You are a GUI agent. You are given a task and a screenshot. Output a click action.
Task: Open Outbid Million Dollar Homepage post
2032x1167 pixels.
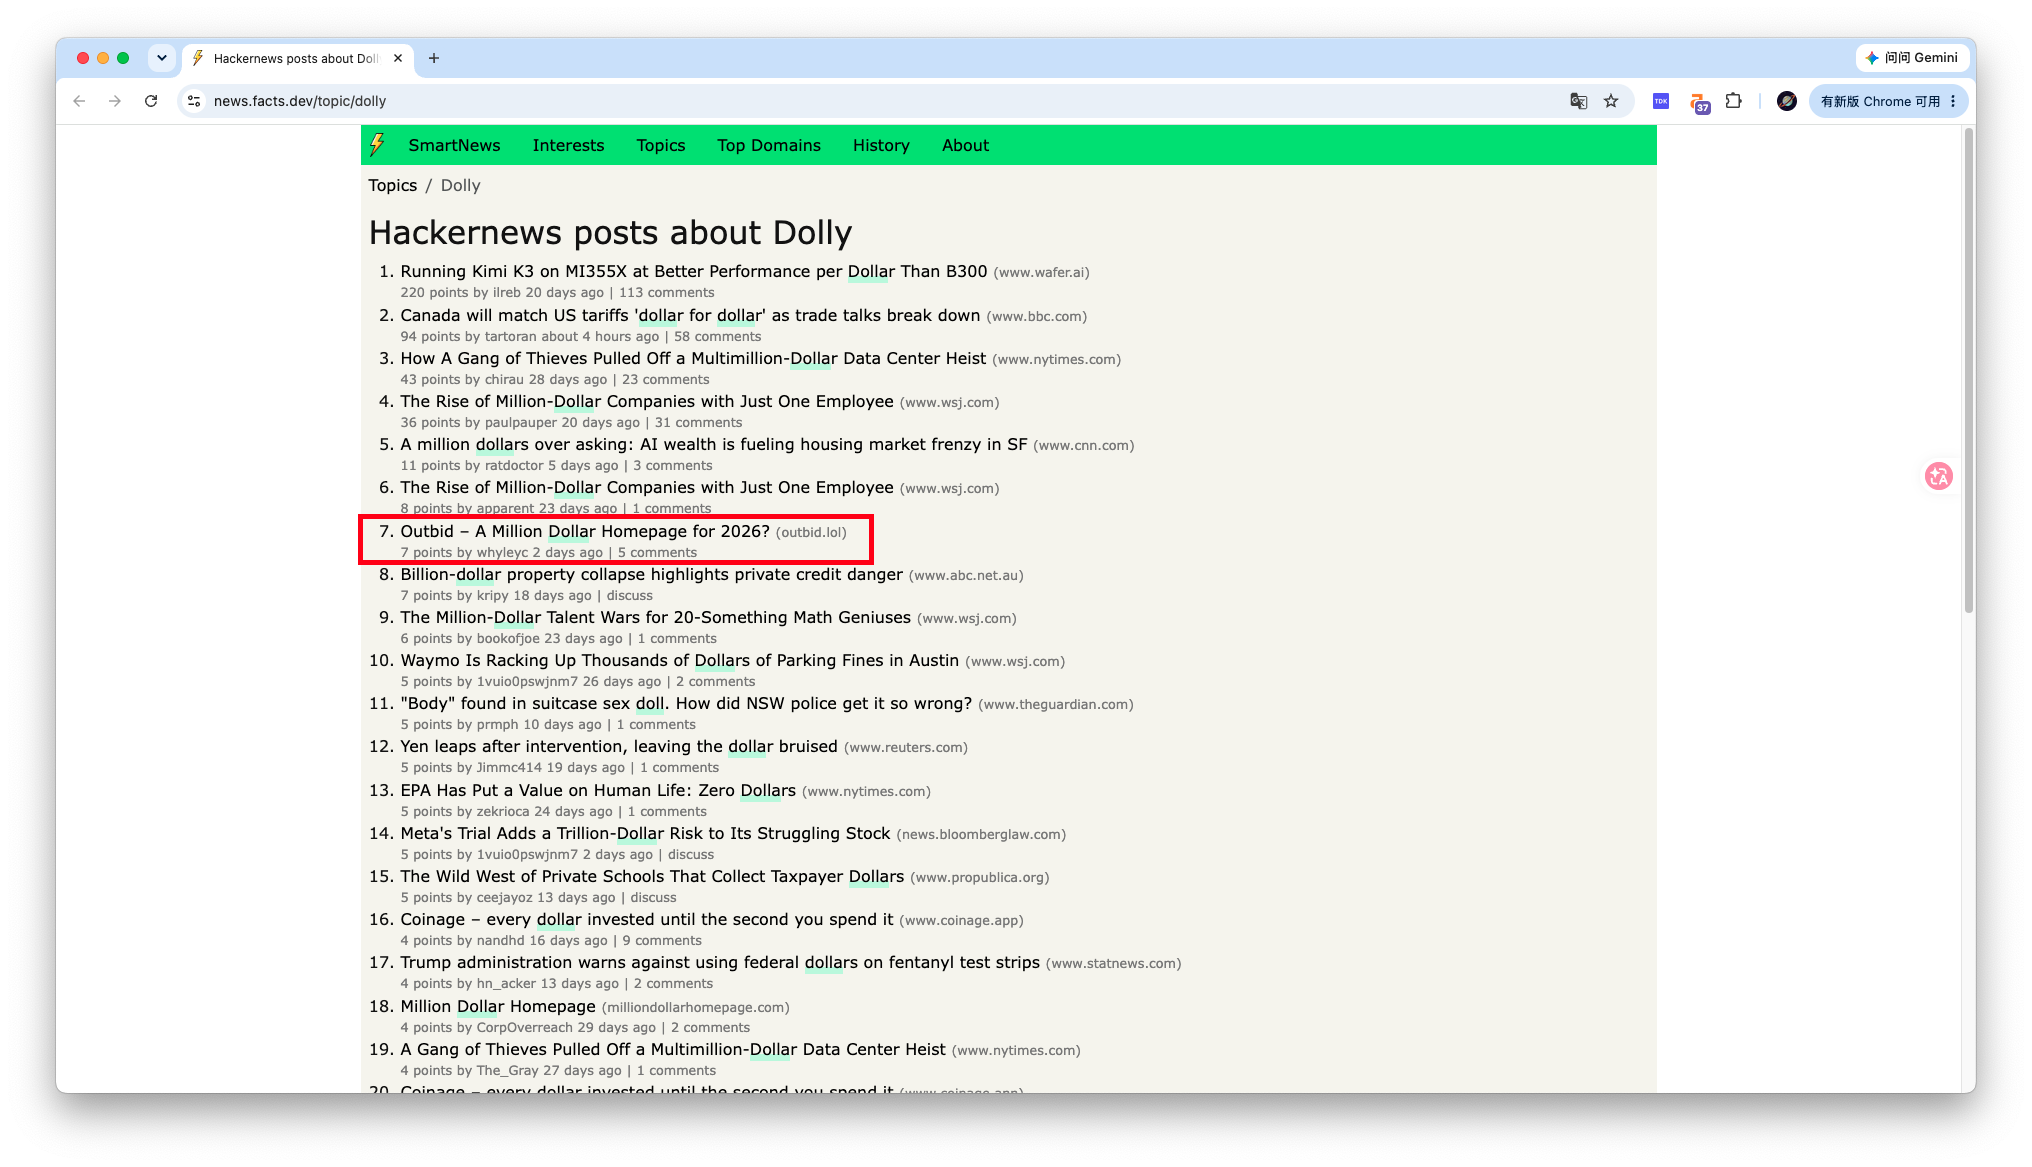pos(585,531)
